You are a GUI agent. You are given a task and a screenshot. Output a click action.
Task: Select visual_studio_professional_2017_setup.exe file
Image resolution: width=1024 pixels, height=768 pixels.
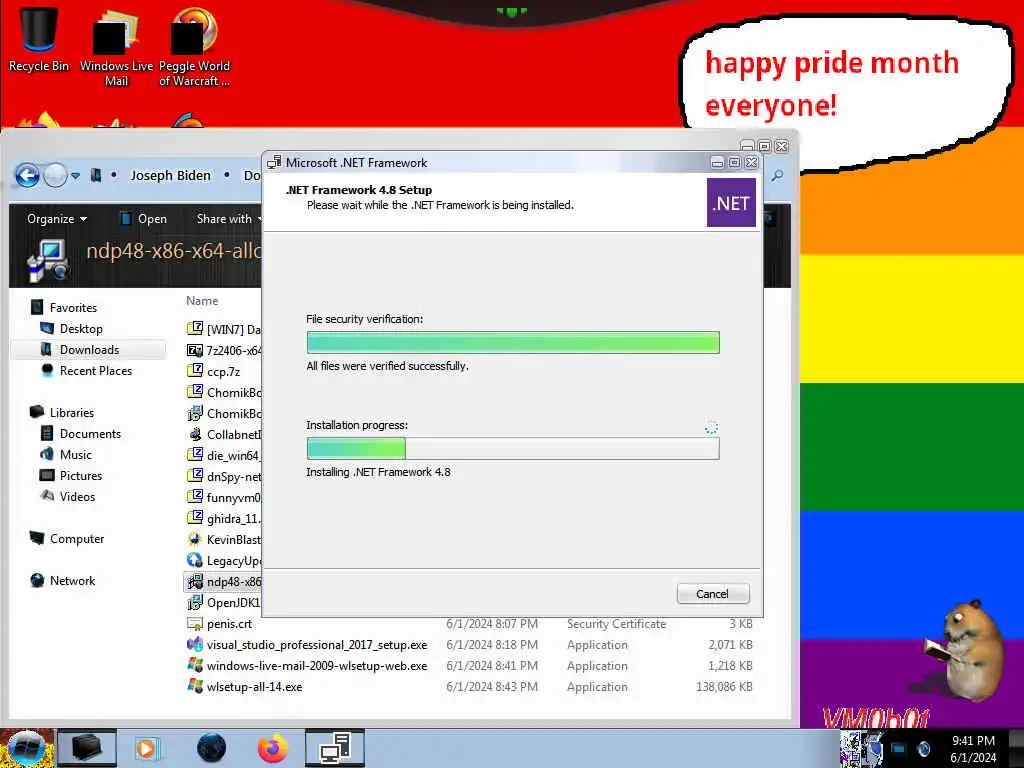point(307,645)
